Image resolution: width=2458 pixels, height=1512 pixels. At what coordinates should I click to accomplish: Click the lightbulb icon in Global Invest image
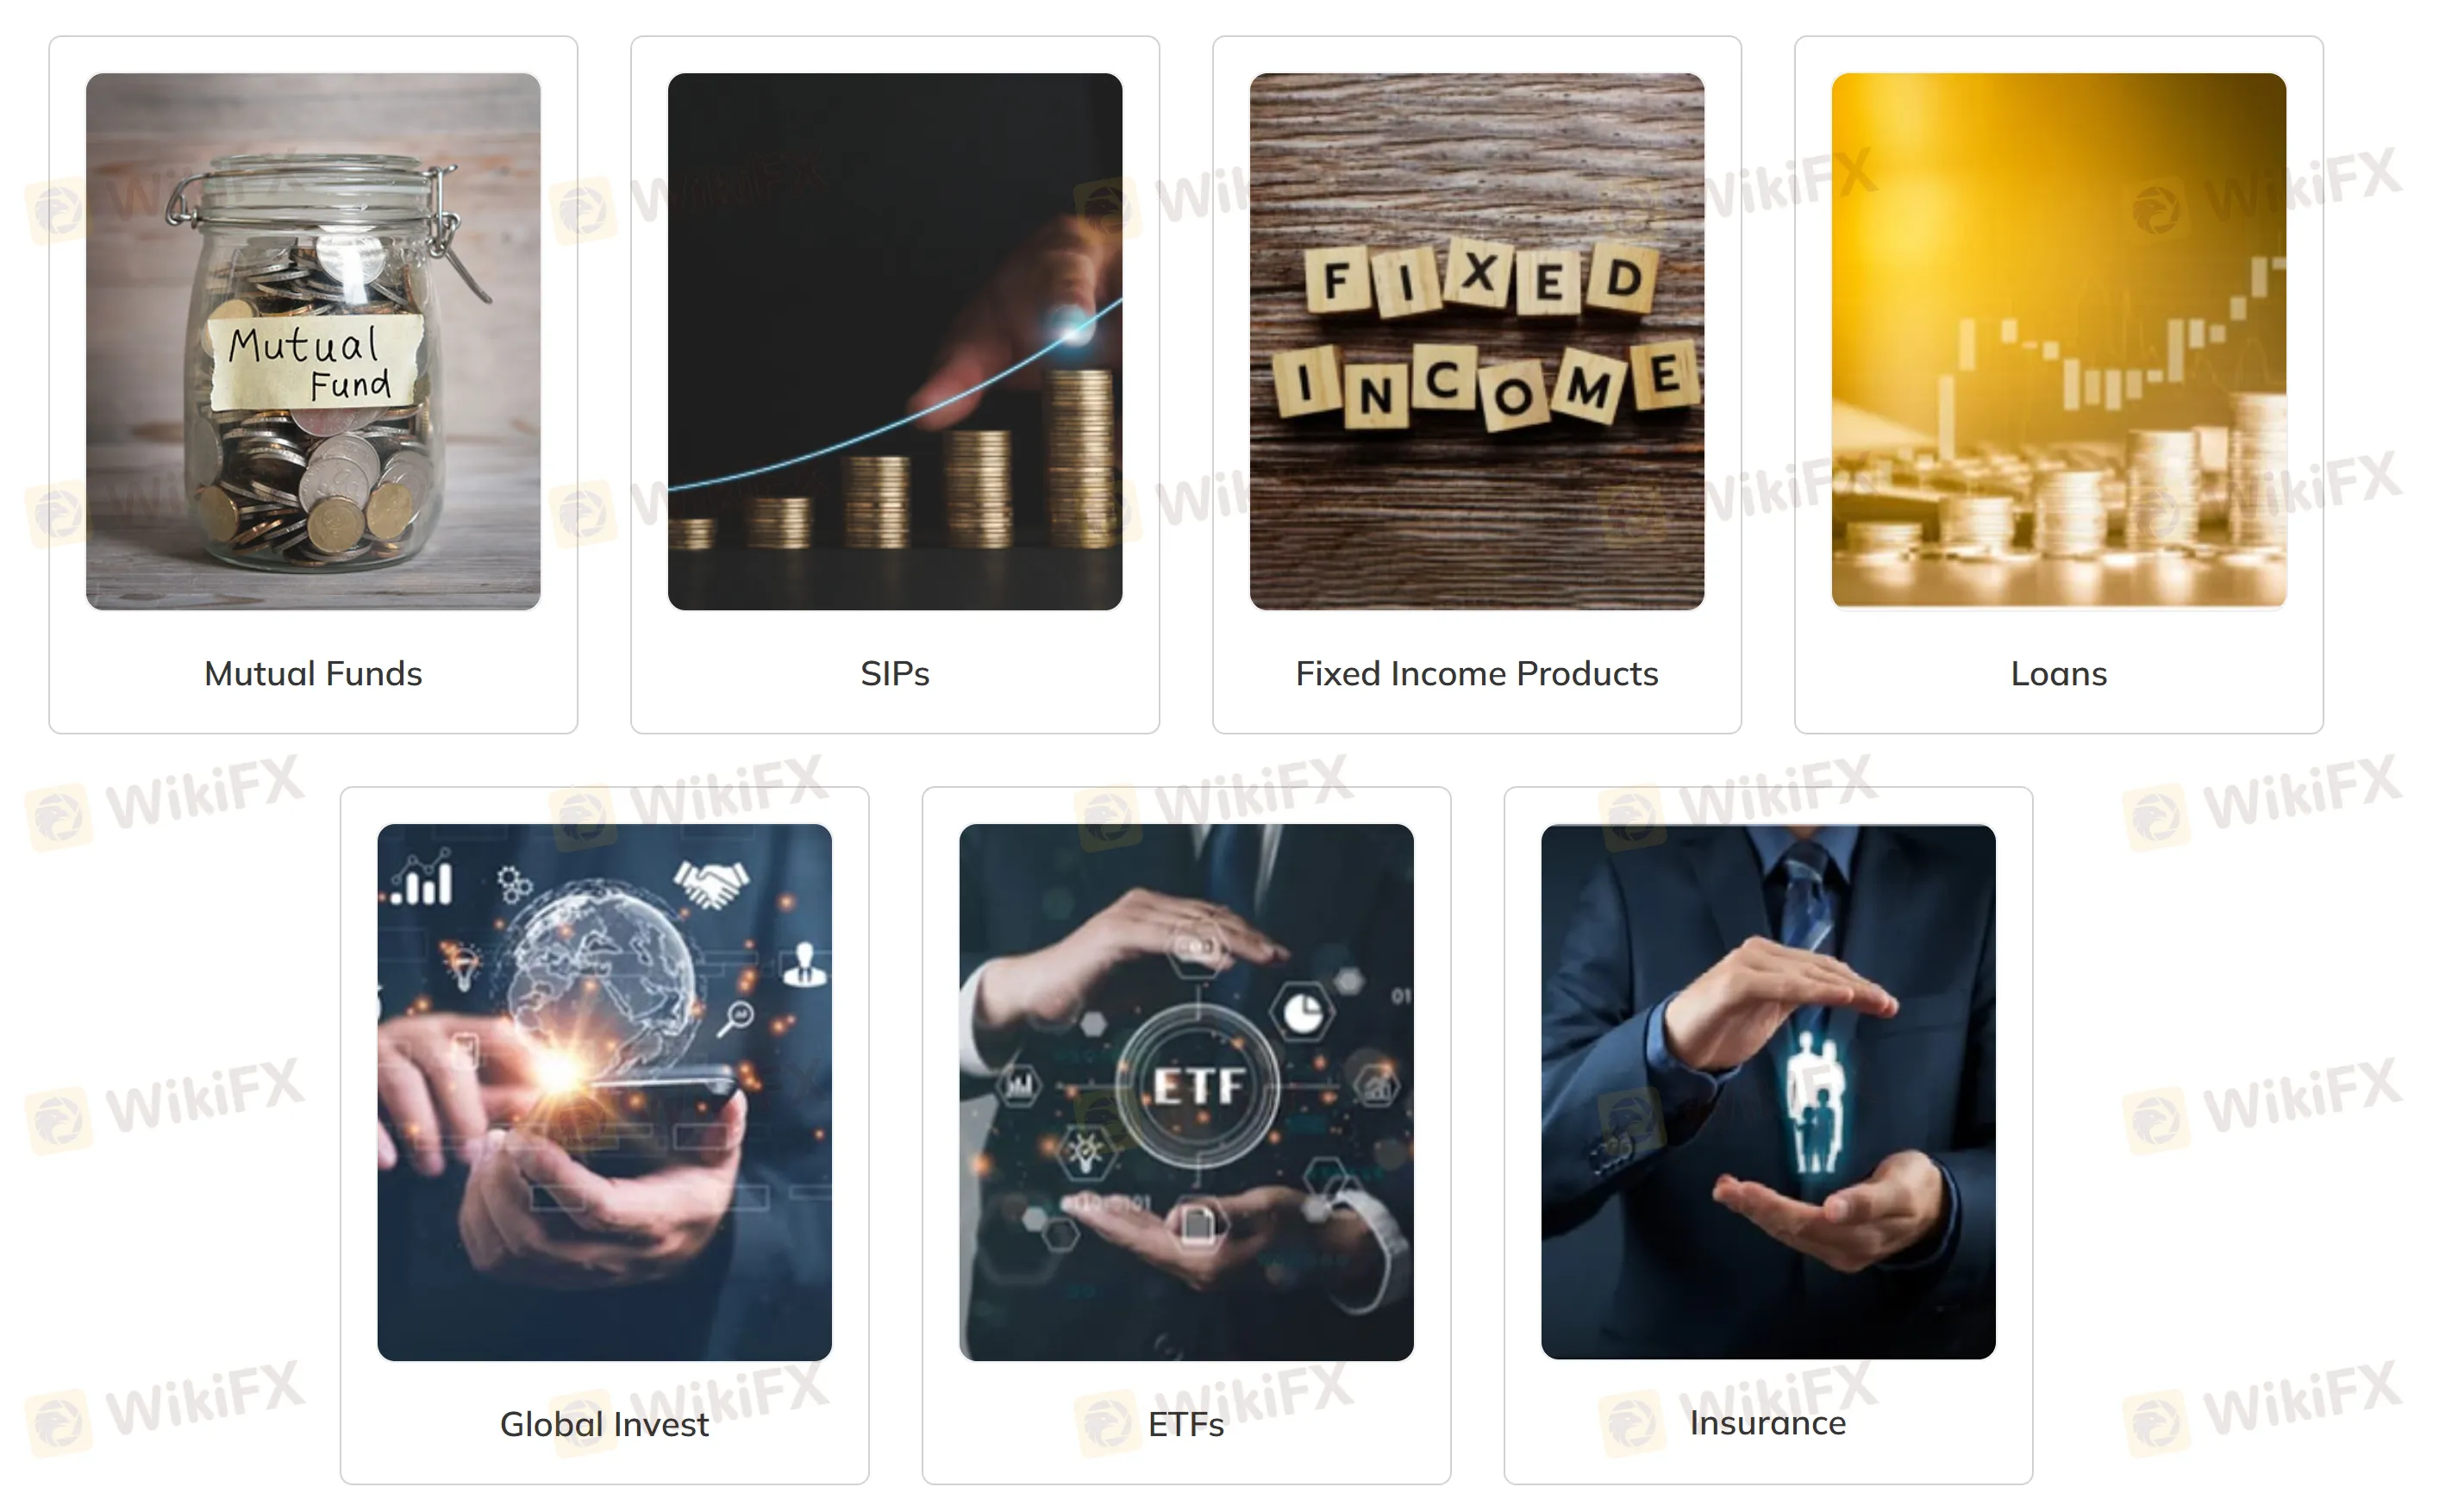pos(464,966)
